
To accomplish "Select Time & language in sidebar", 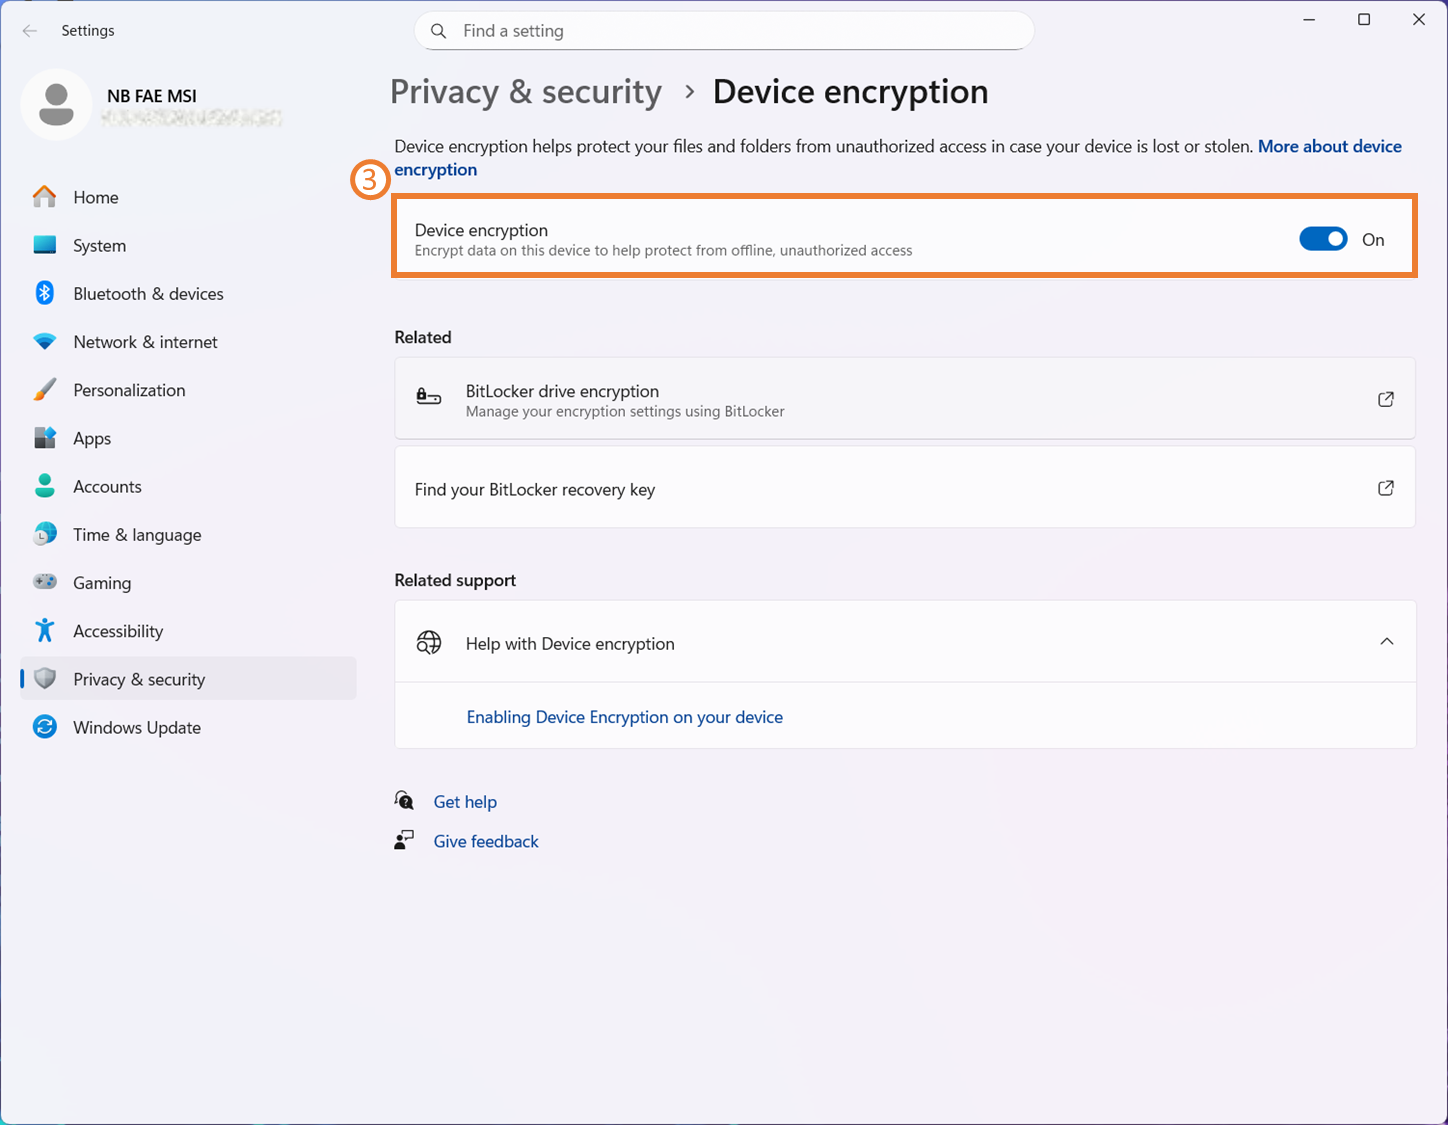I will point(137,535).
